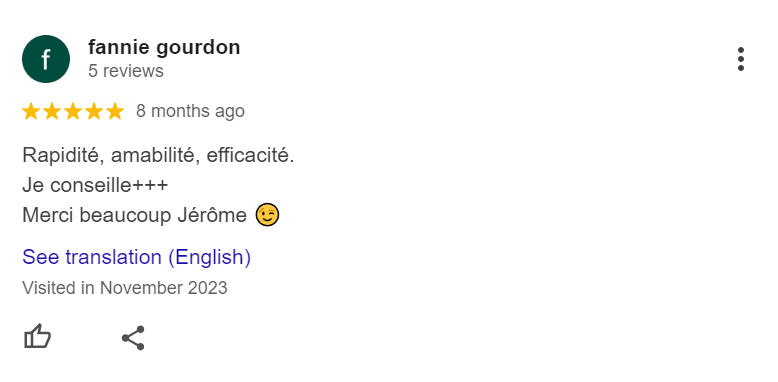Click the fifth rating star
Viewport: 778px width, 382px height.
point(115,111)
